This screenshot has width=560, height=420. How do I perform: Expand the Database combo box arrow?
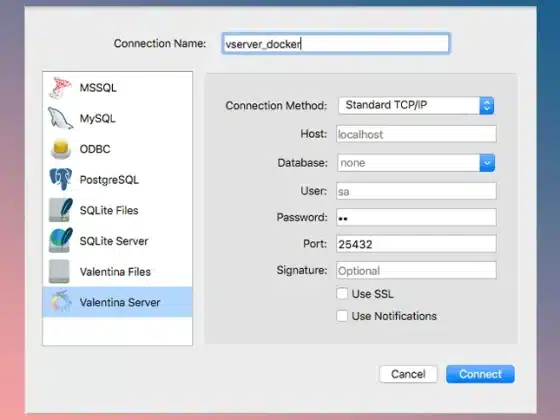click(487, 163)
